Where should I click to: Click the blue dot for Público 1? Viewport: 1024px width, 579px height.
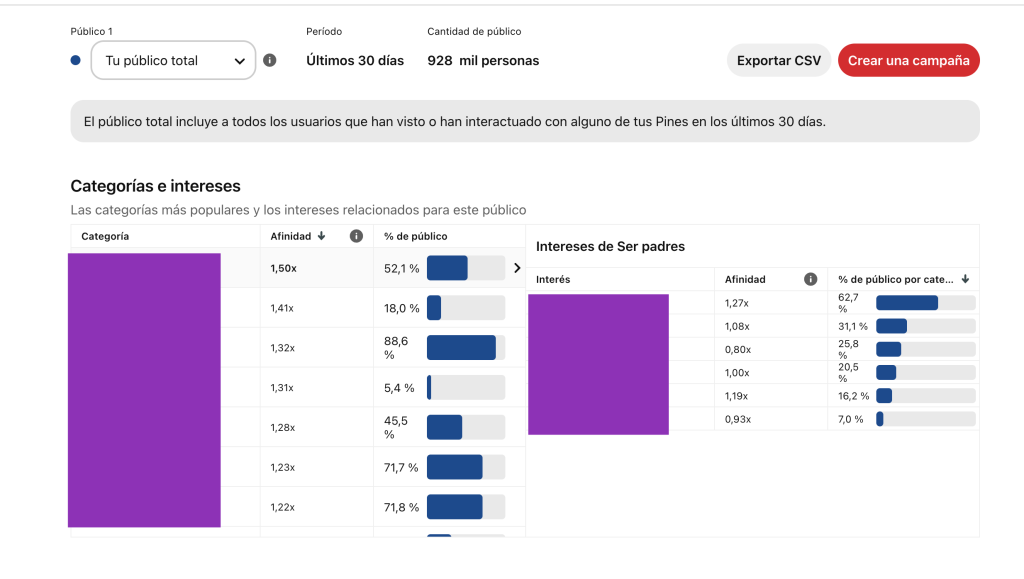pyautogui.click(x=76, y=60)
